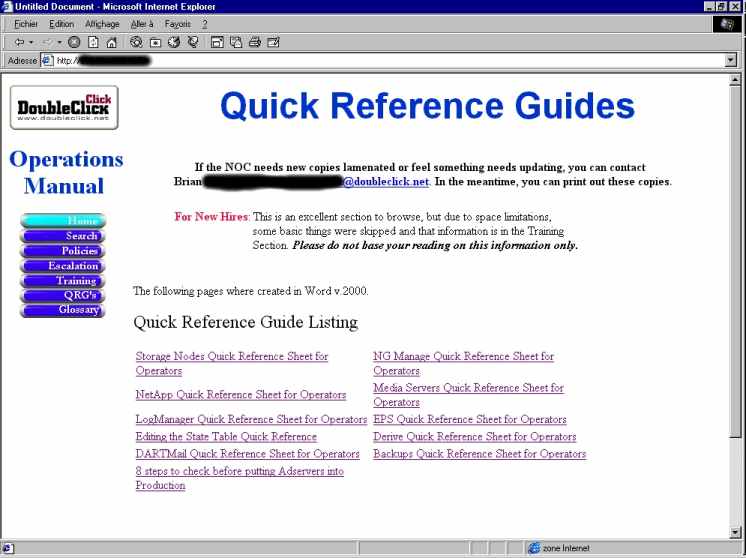This screenshot has height=558, width=746.
Task: Click the Internet zone globe icon
Action: (x=534, y=548)
